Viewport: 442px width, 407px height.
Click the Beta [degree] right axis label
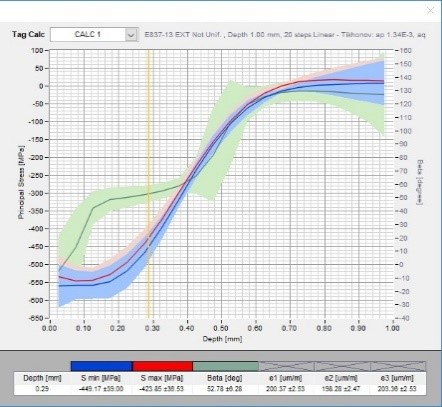420,182
